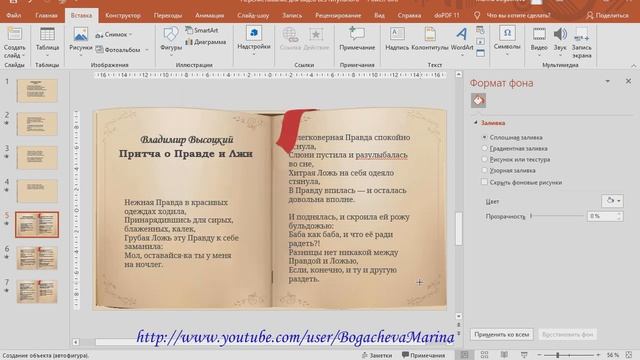Click the Прозрачность percent field
640x360 pixels.
[602, 216]
